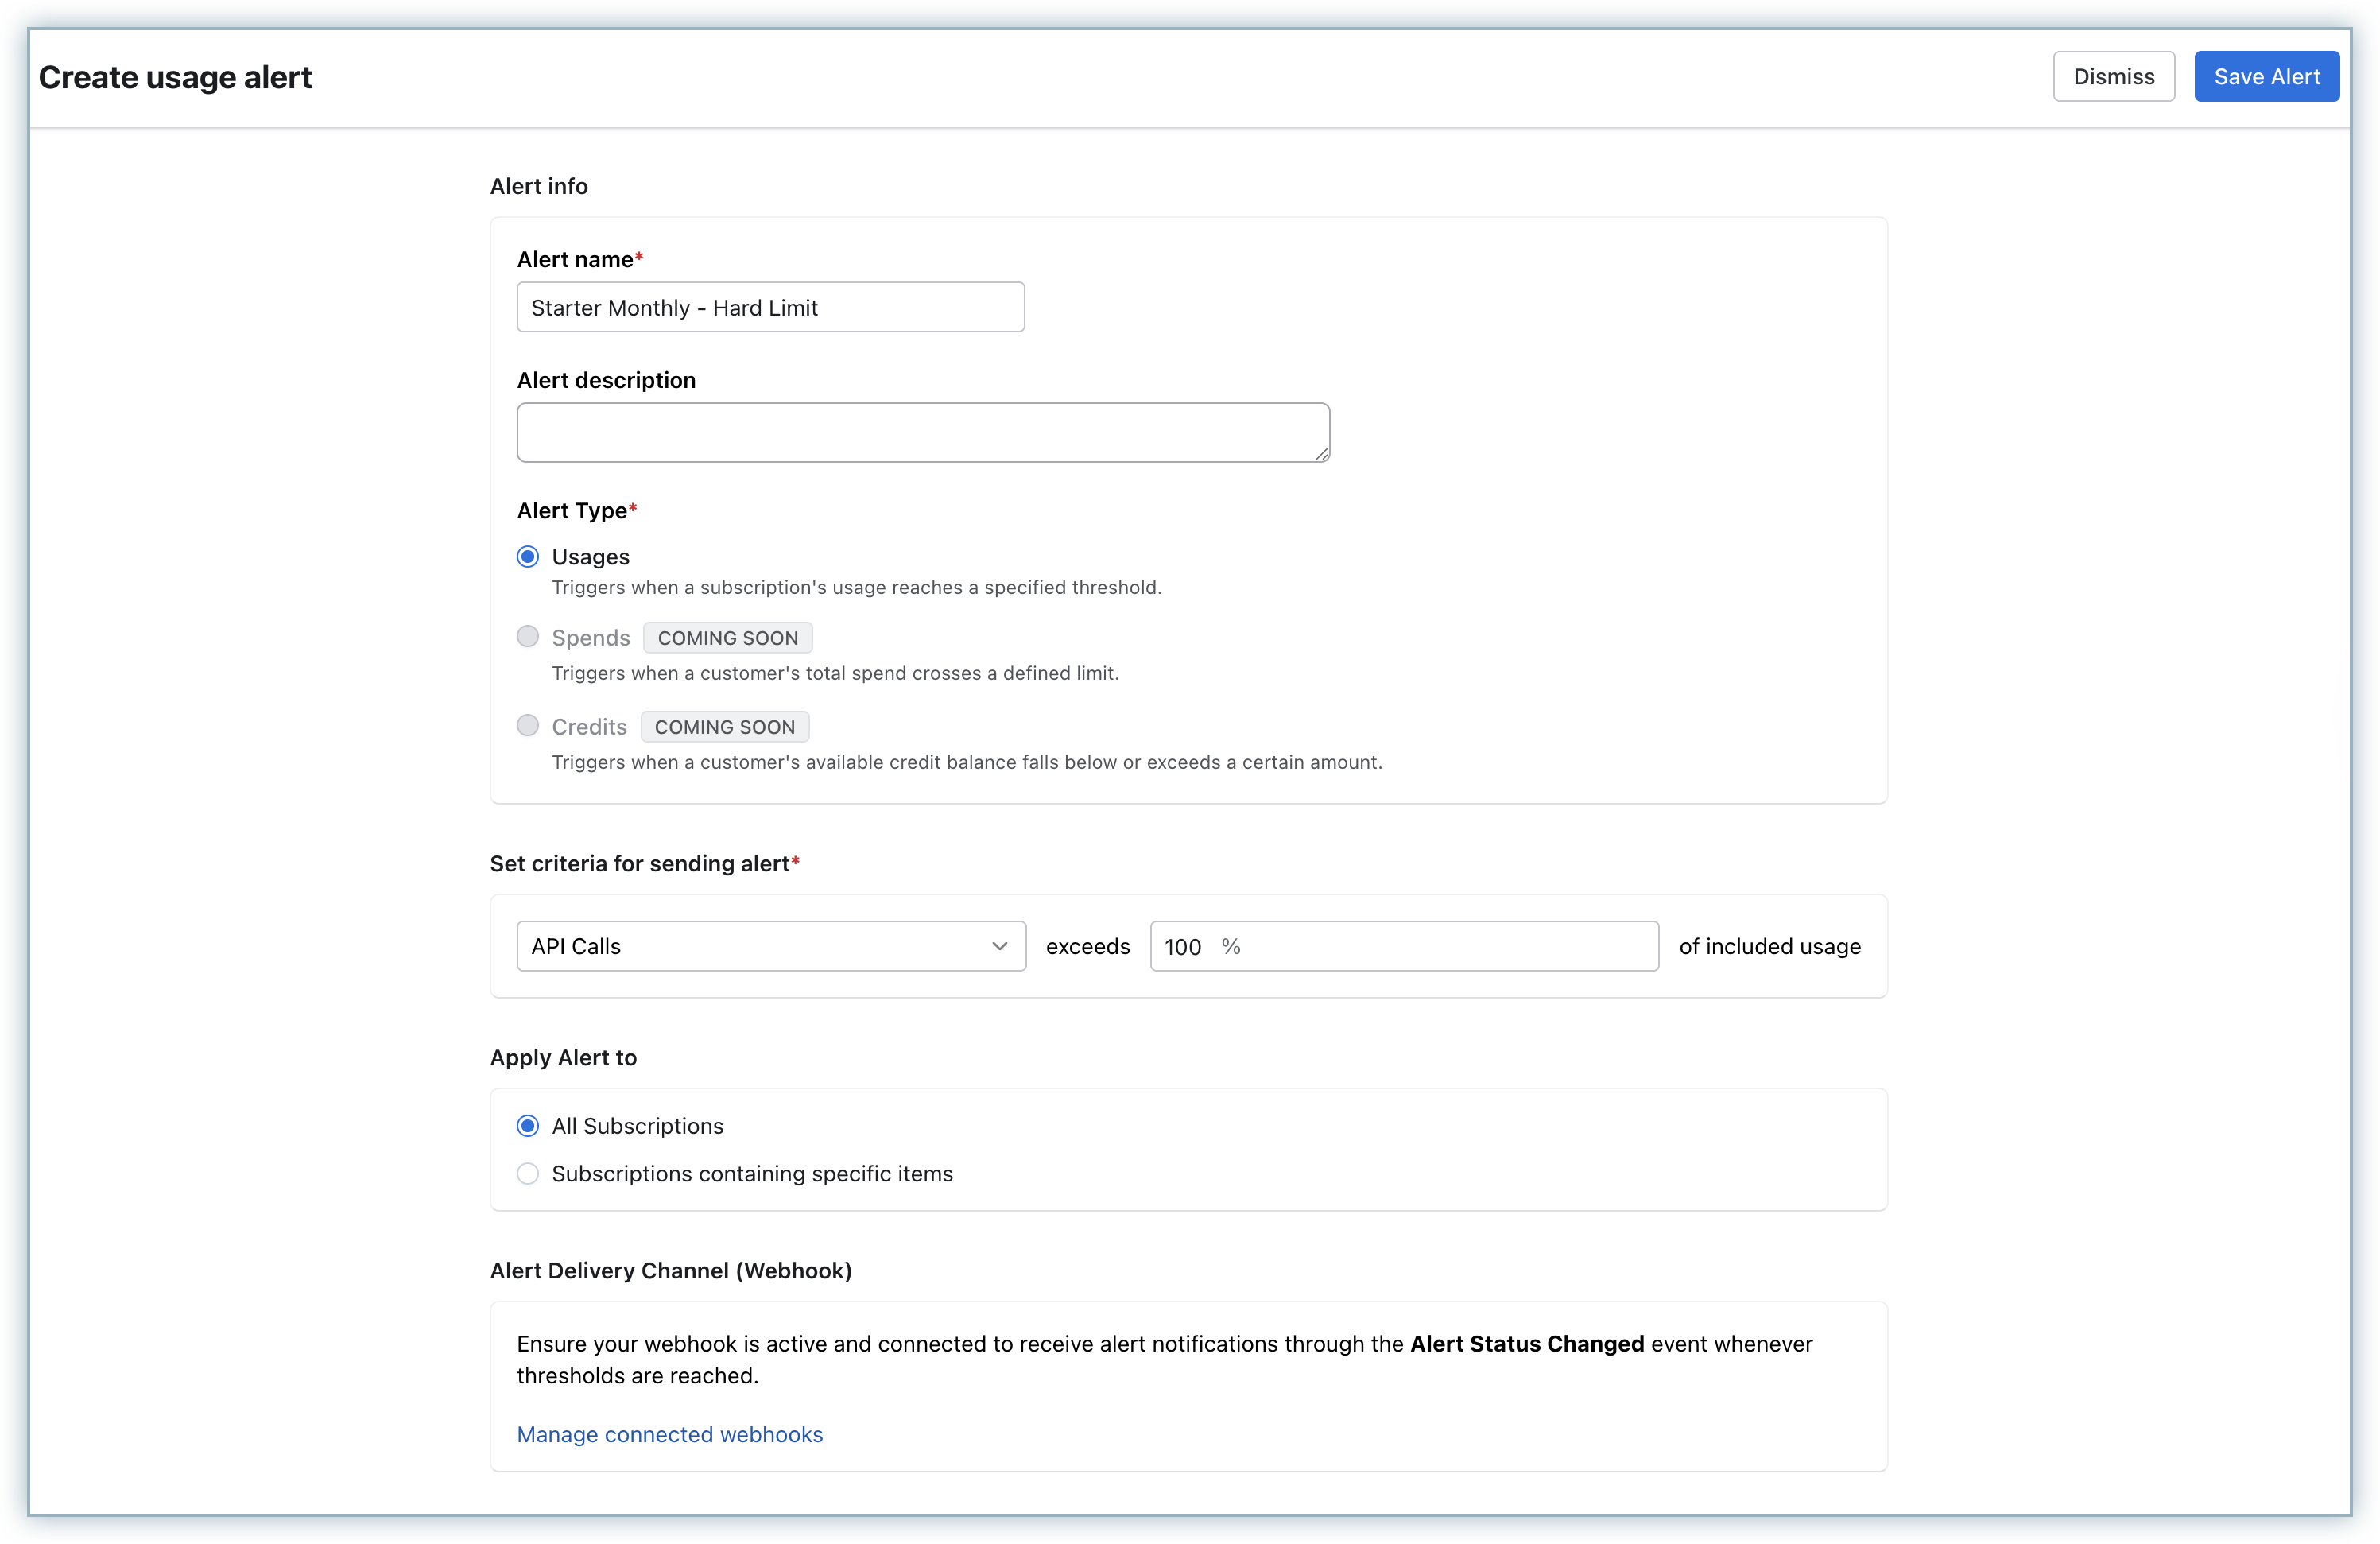Click into the Alert description textarea
2380x1544 pixels.
tap(922, 432)
